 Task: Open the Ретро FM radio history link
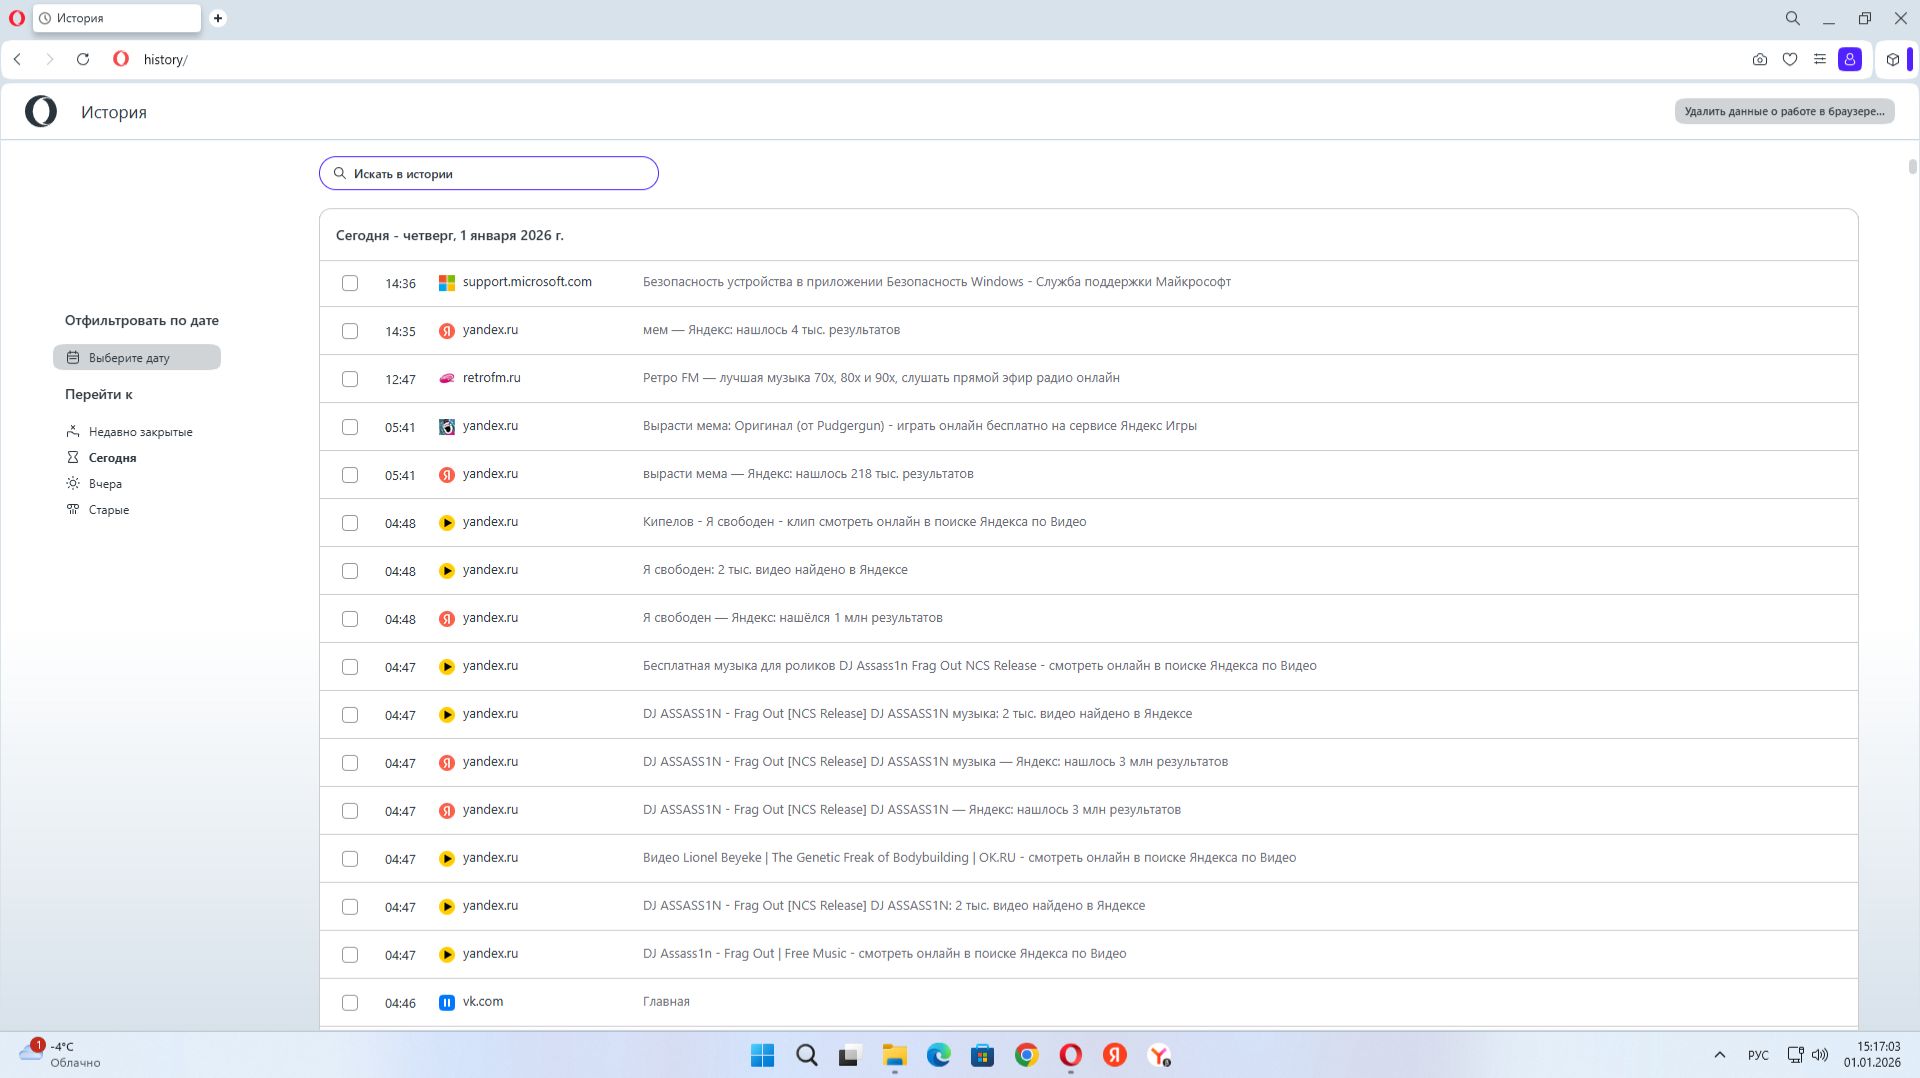[881, 378]
